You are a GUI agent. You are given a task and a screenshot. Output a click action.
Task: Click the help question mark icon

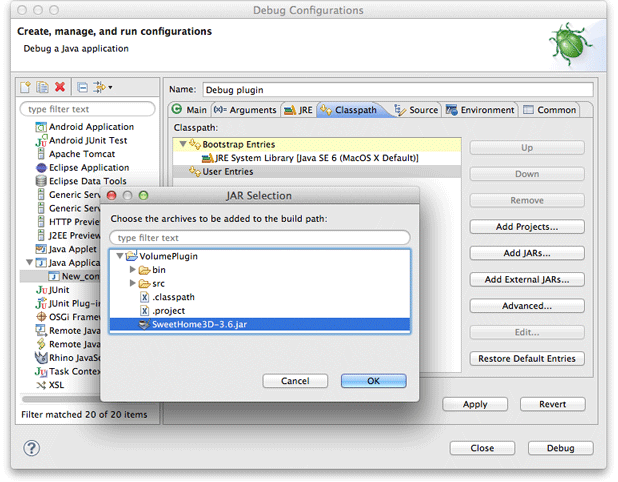click(31, 448)
